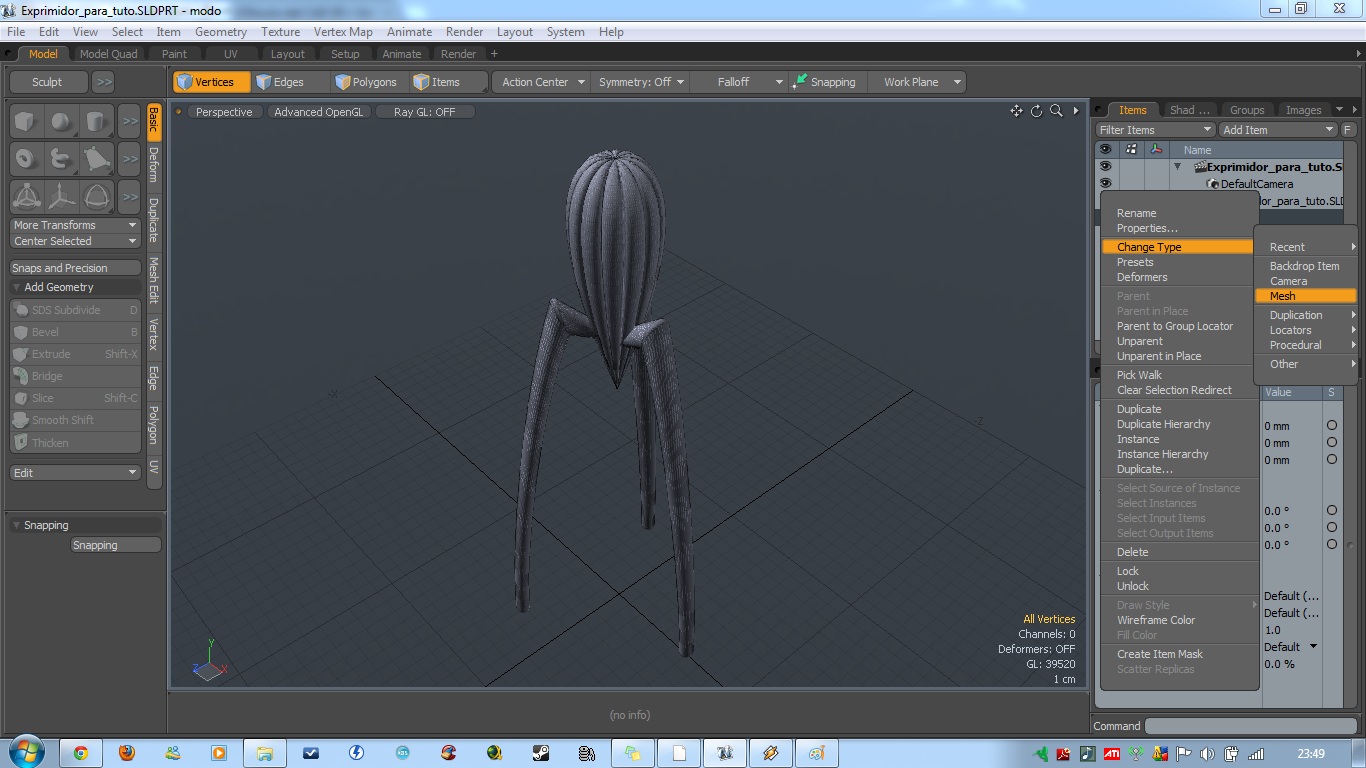Click the Windows Start button
Screen dimensions: 1366x768
coord(25,752)
